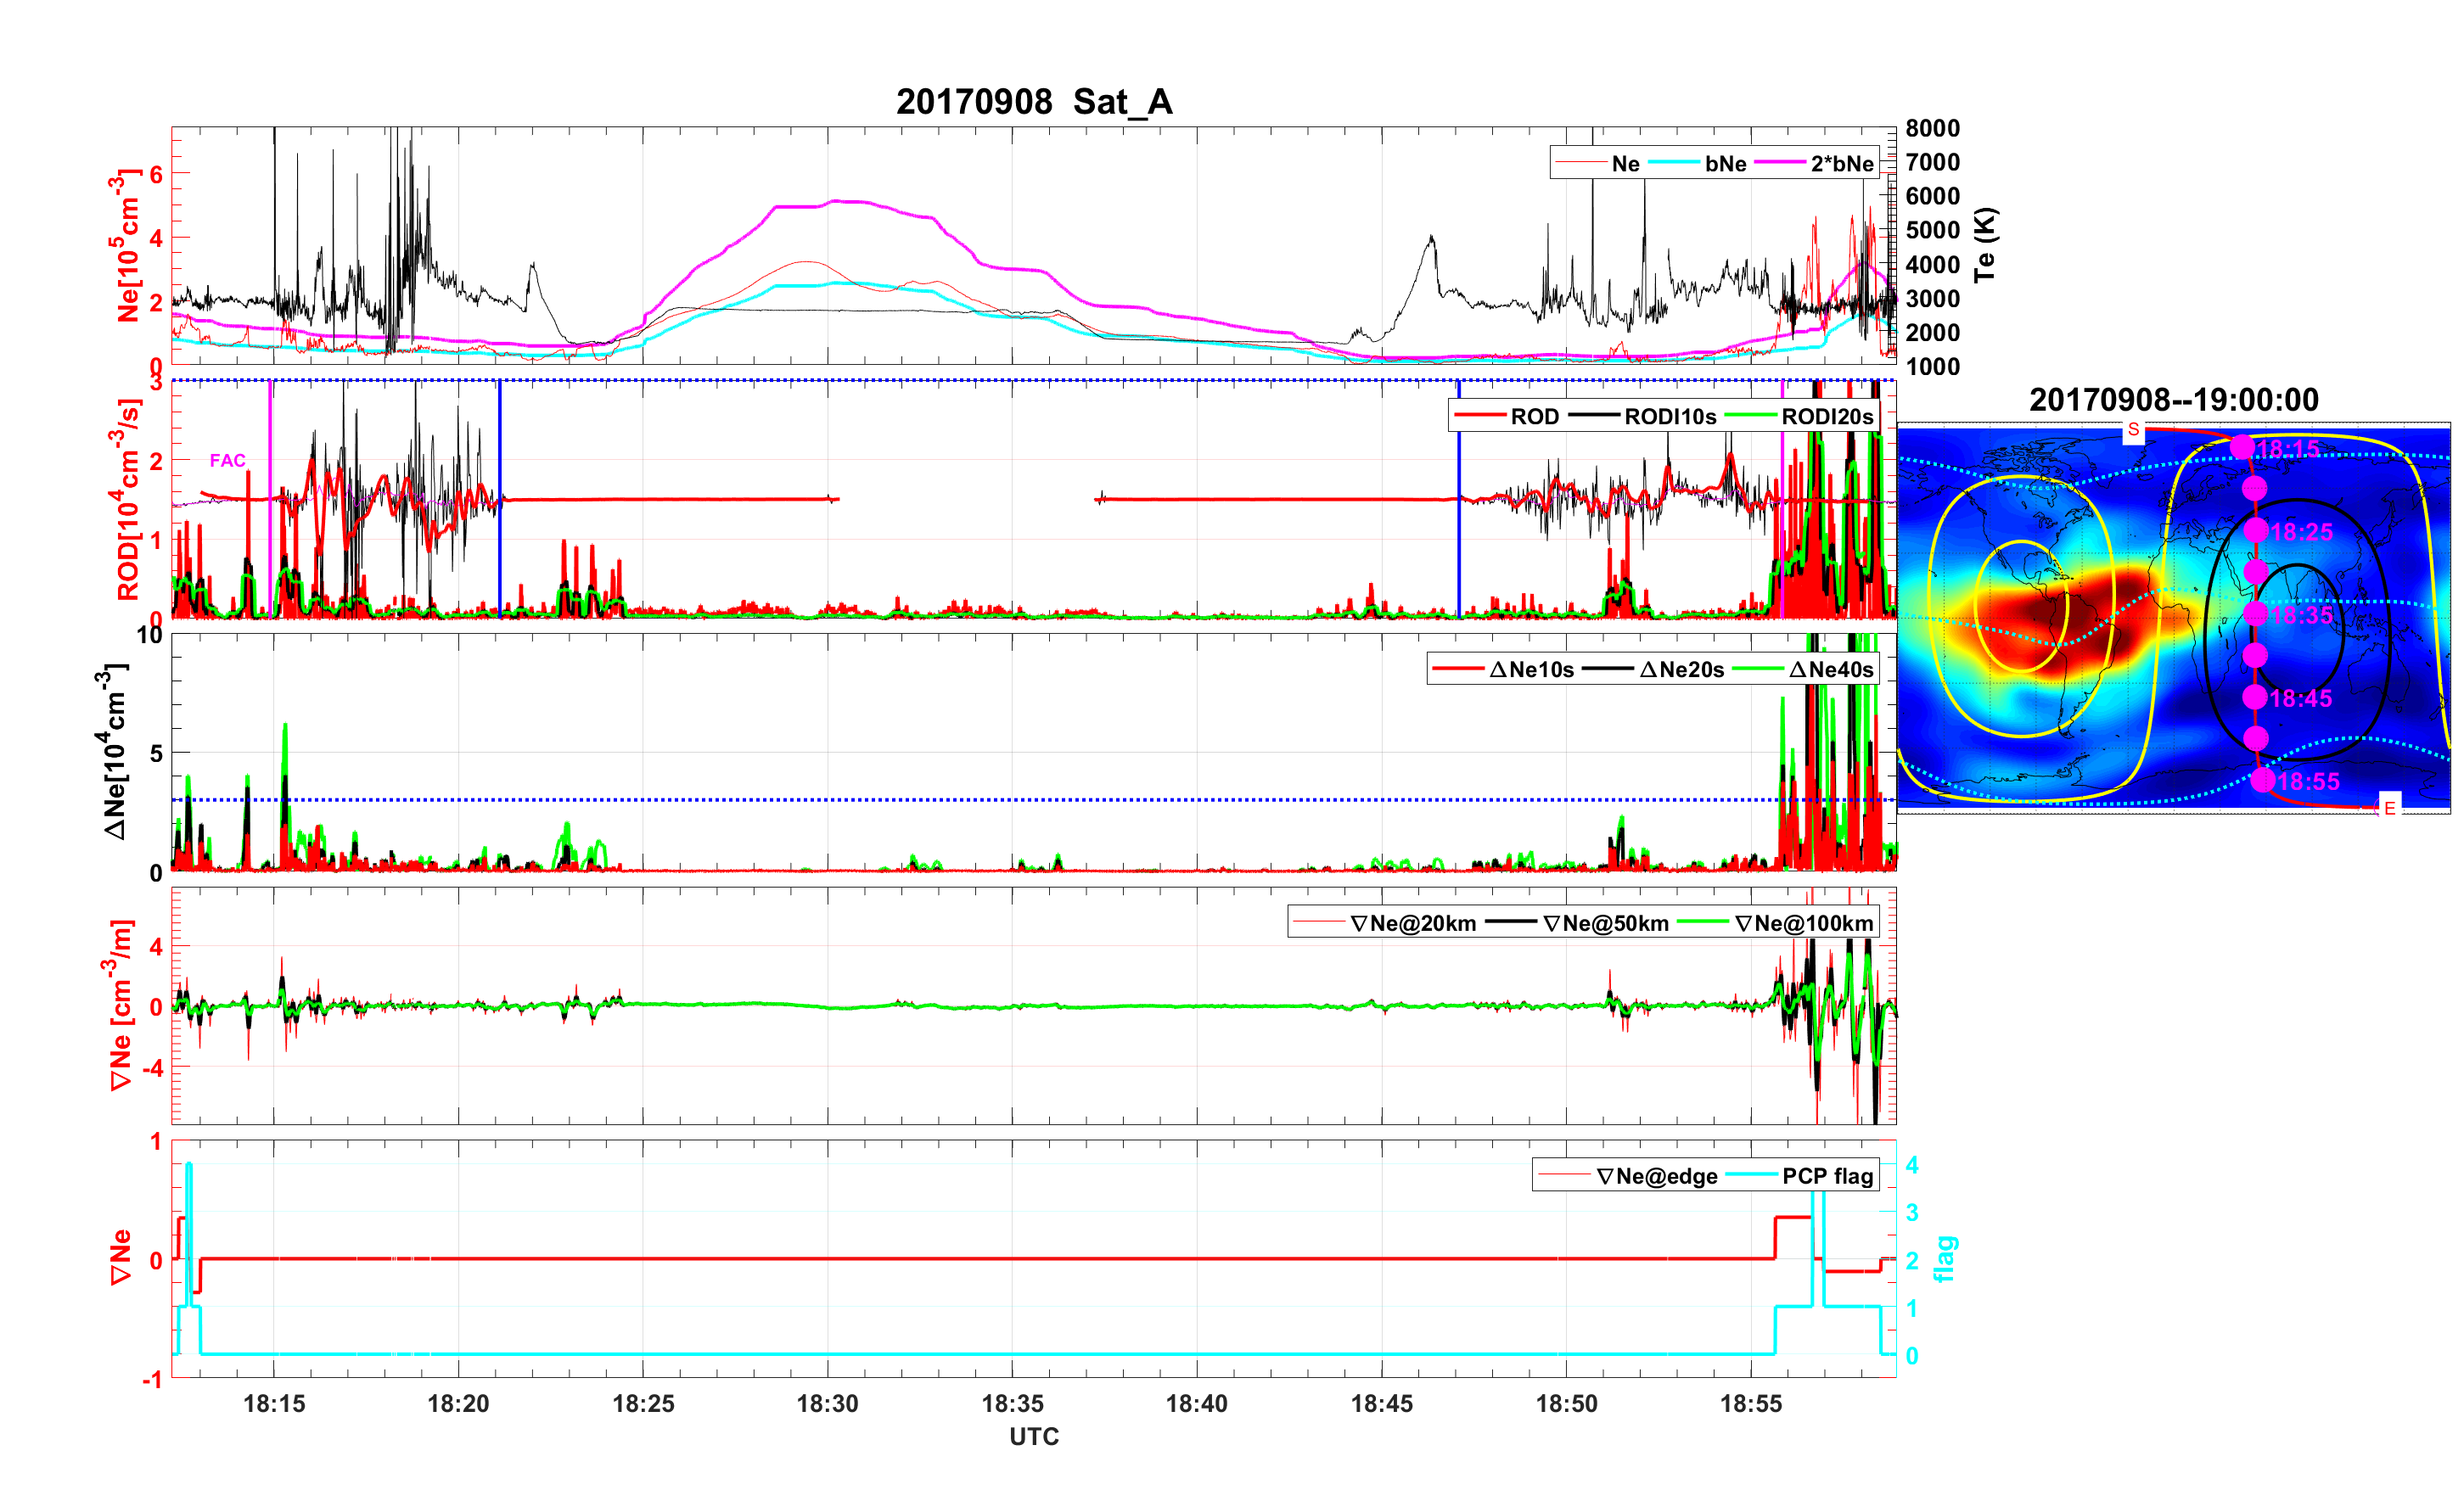Click the ∇Ne@edge legend entry
Screen dimensions: 2464x1490
(x=1656, y=1176)
